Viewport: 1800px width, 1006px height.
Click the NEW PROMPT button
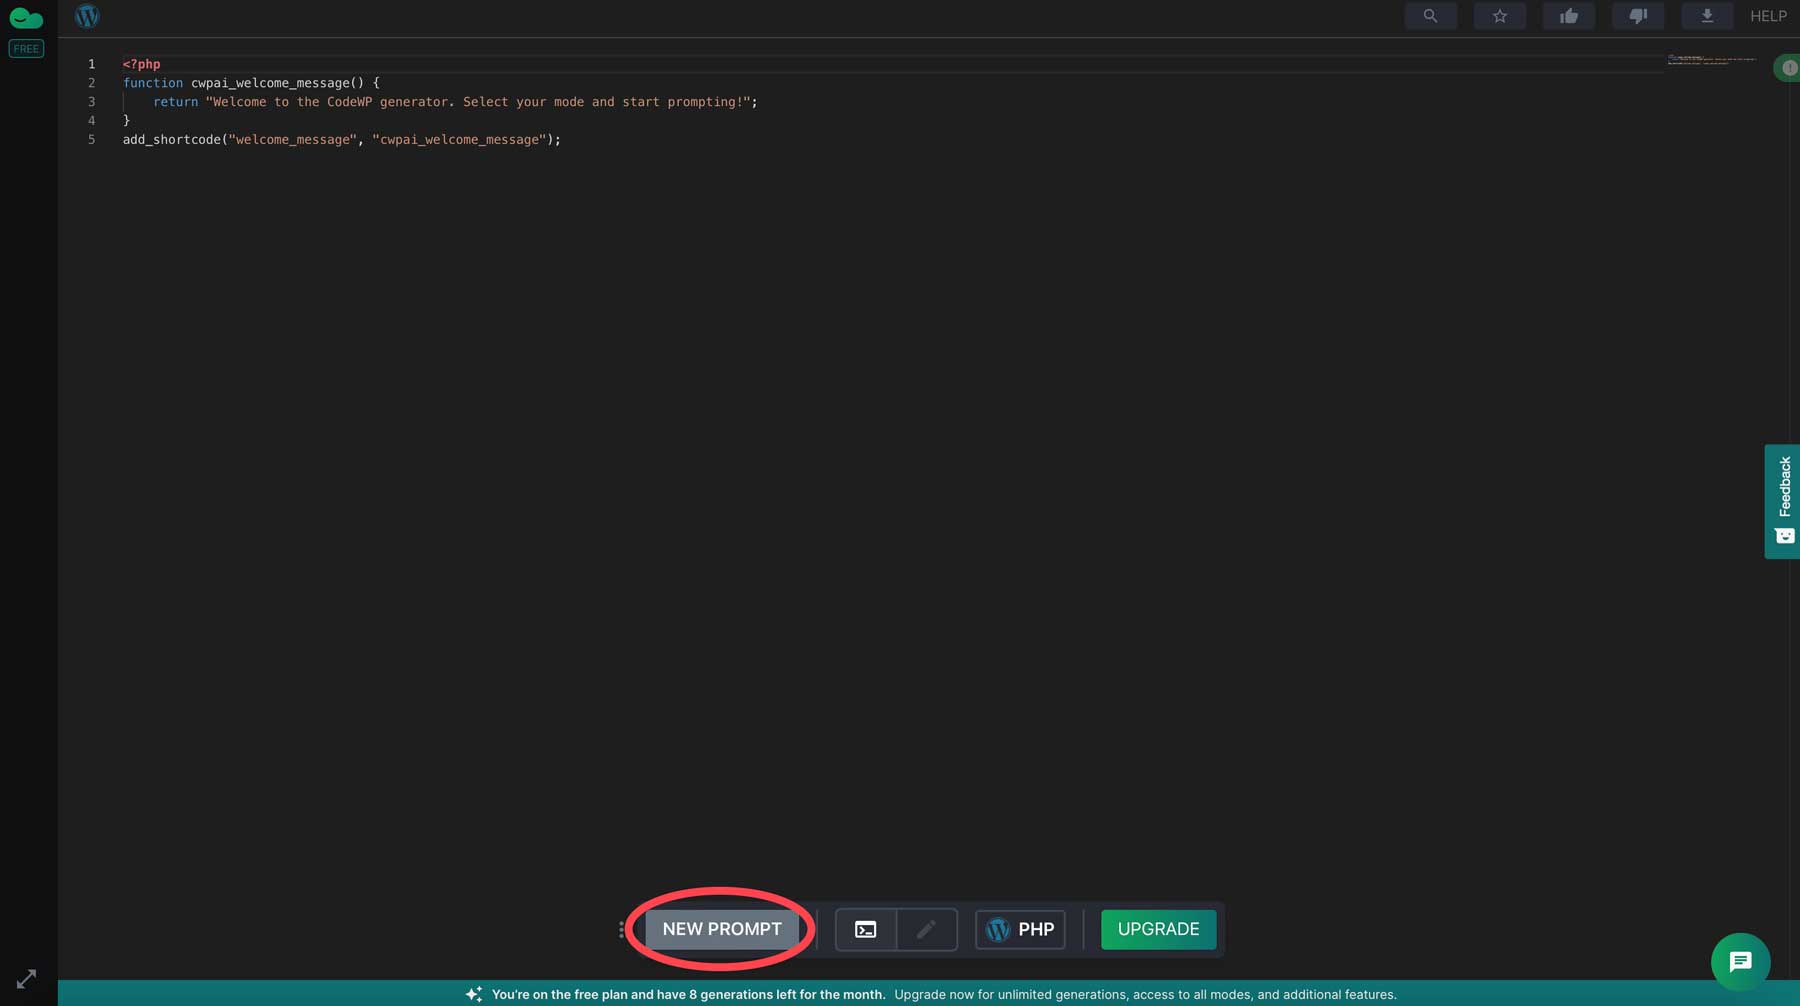[721, 929]
